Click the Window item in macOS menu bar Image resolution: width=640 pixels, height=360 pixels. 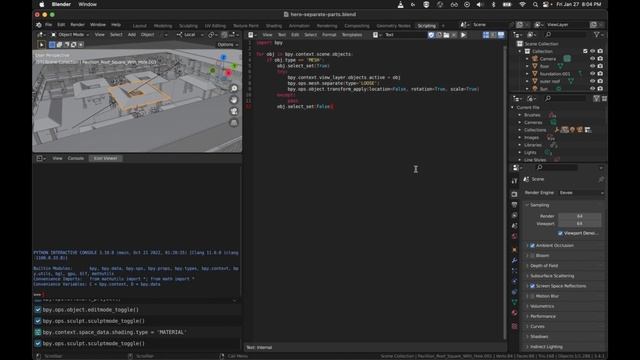point(87,4)
